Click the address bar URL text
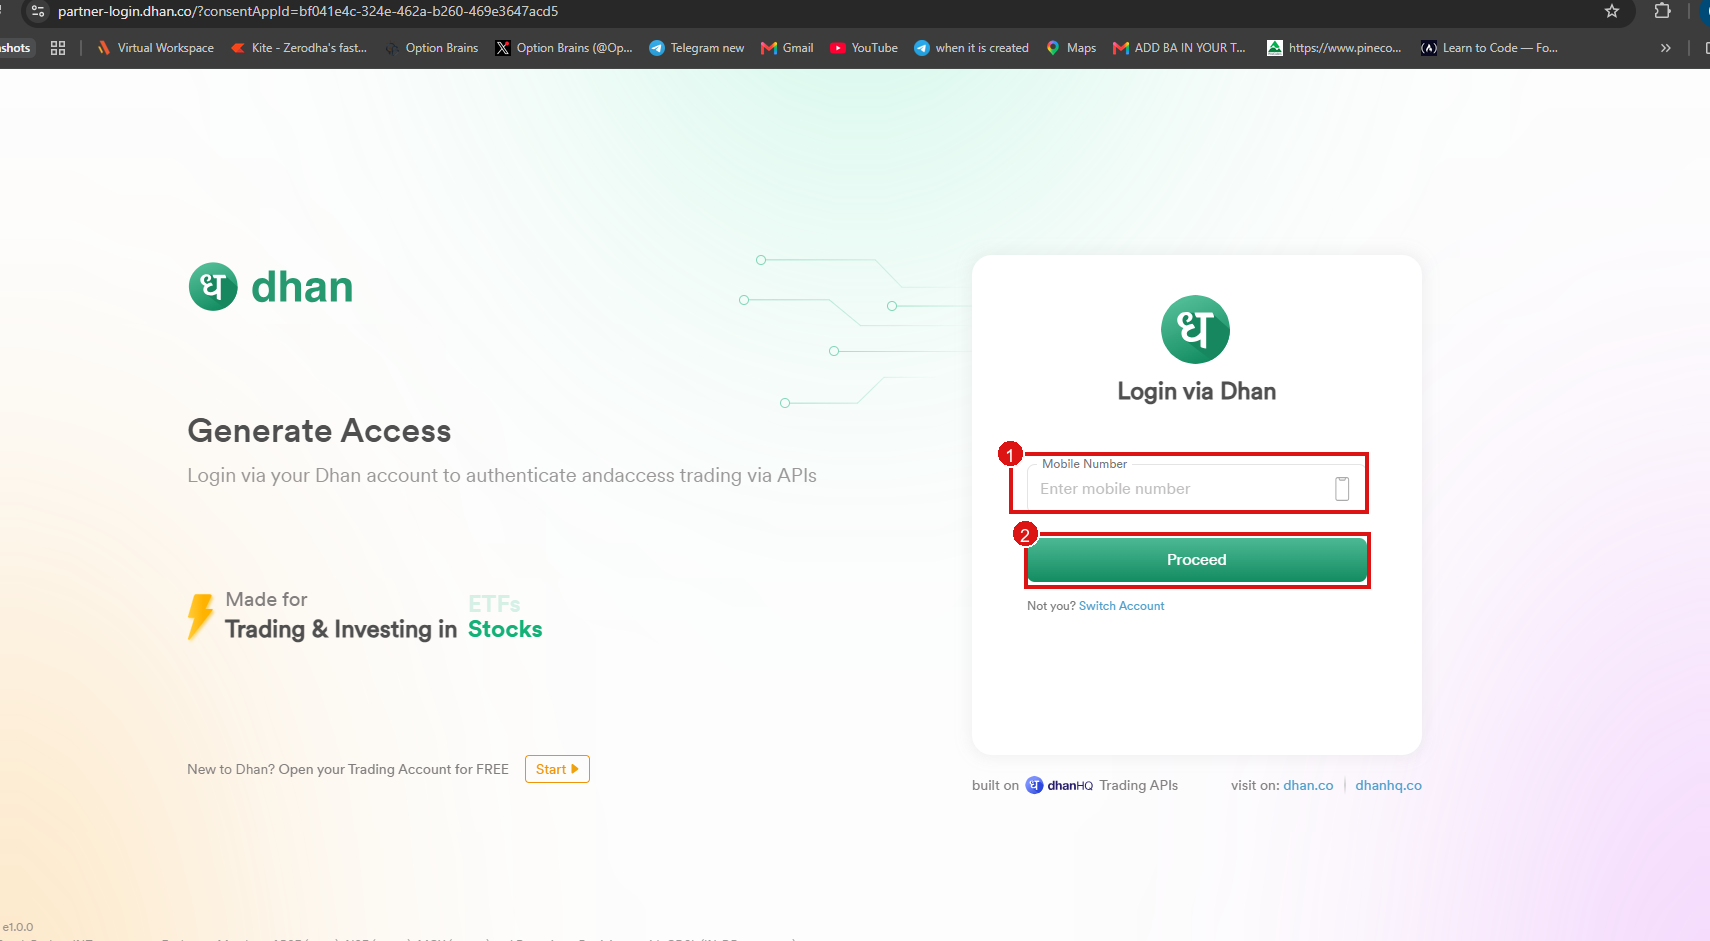 point(308,11)
